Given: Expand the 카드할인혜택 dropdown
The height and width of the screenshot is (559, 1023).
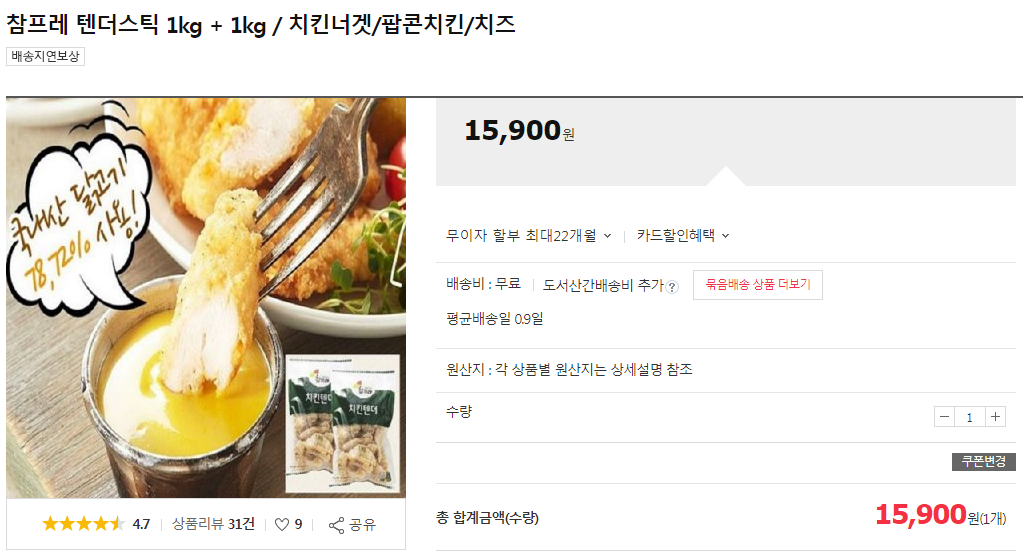Looking at the screenshot, I should tap(683, 236).
